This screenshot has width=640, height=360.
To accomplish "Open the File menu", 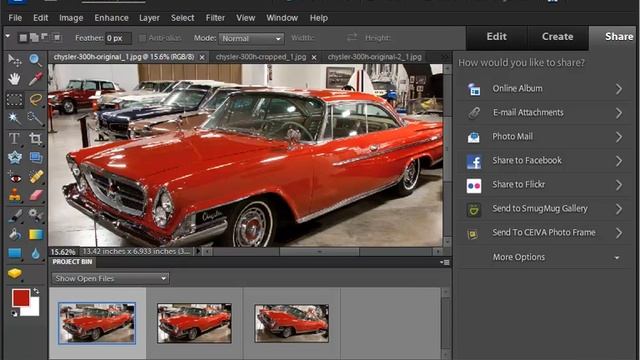I will point(15,18).
